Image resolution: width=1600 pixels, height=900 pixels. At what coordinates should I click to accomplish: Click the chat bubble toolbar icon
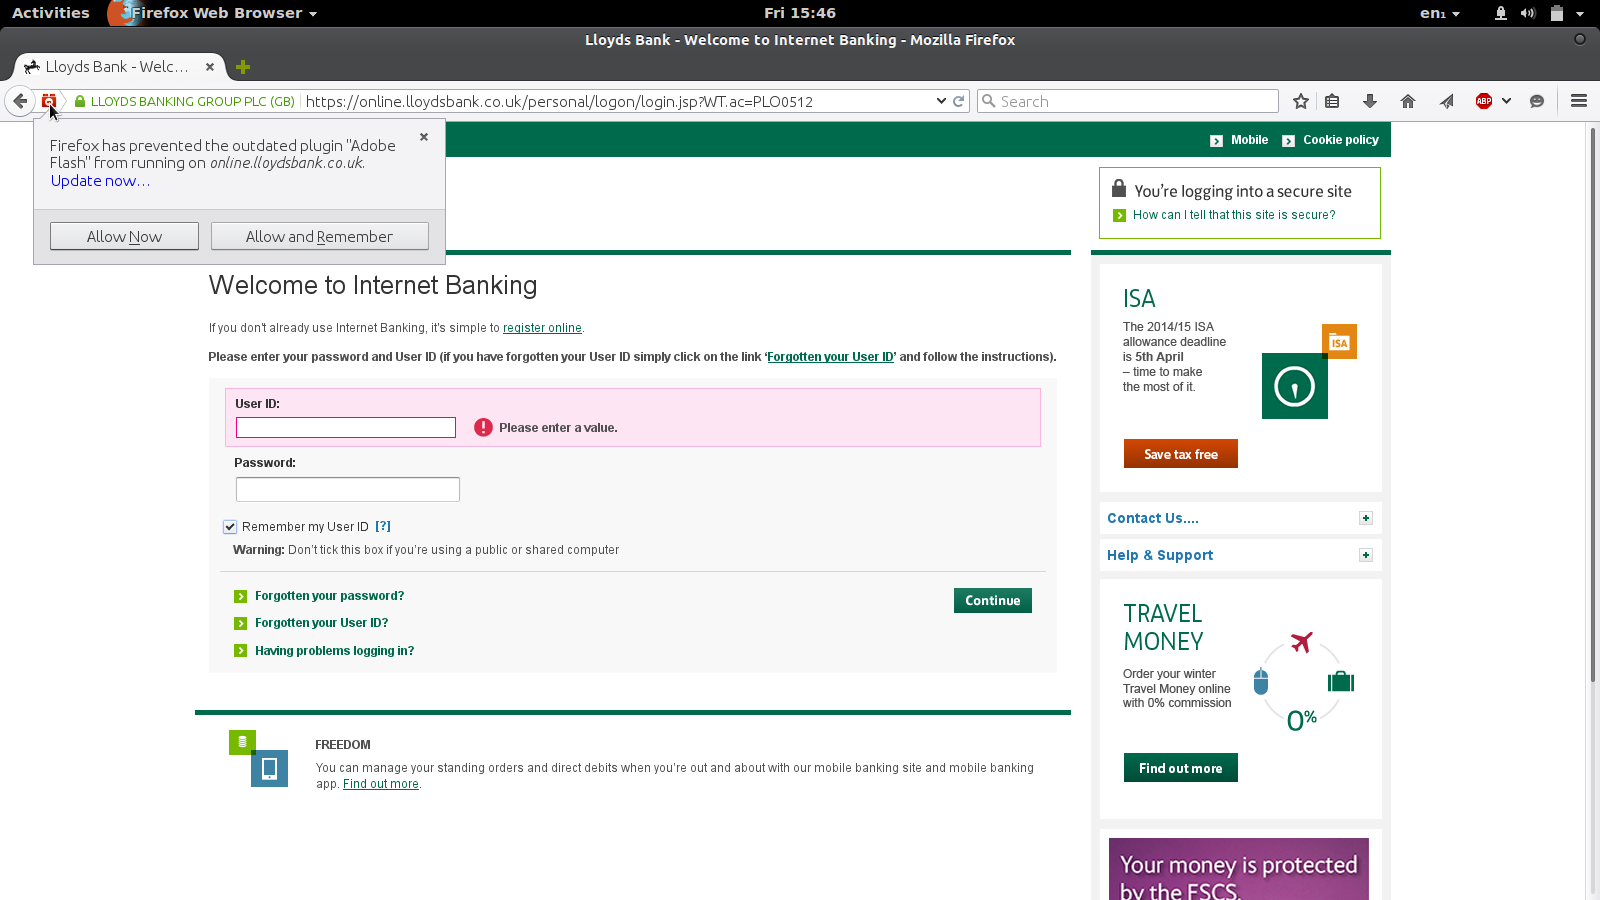(x=1537, y=101)
